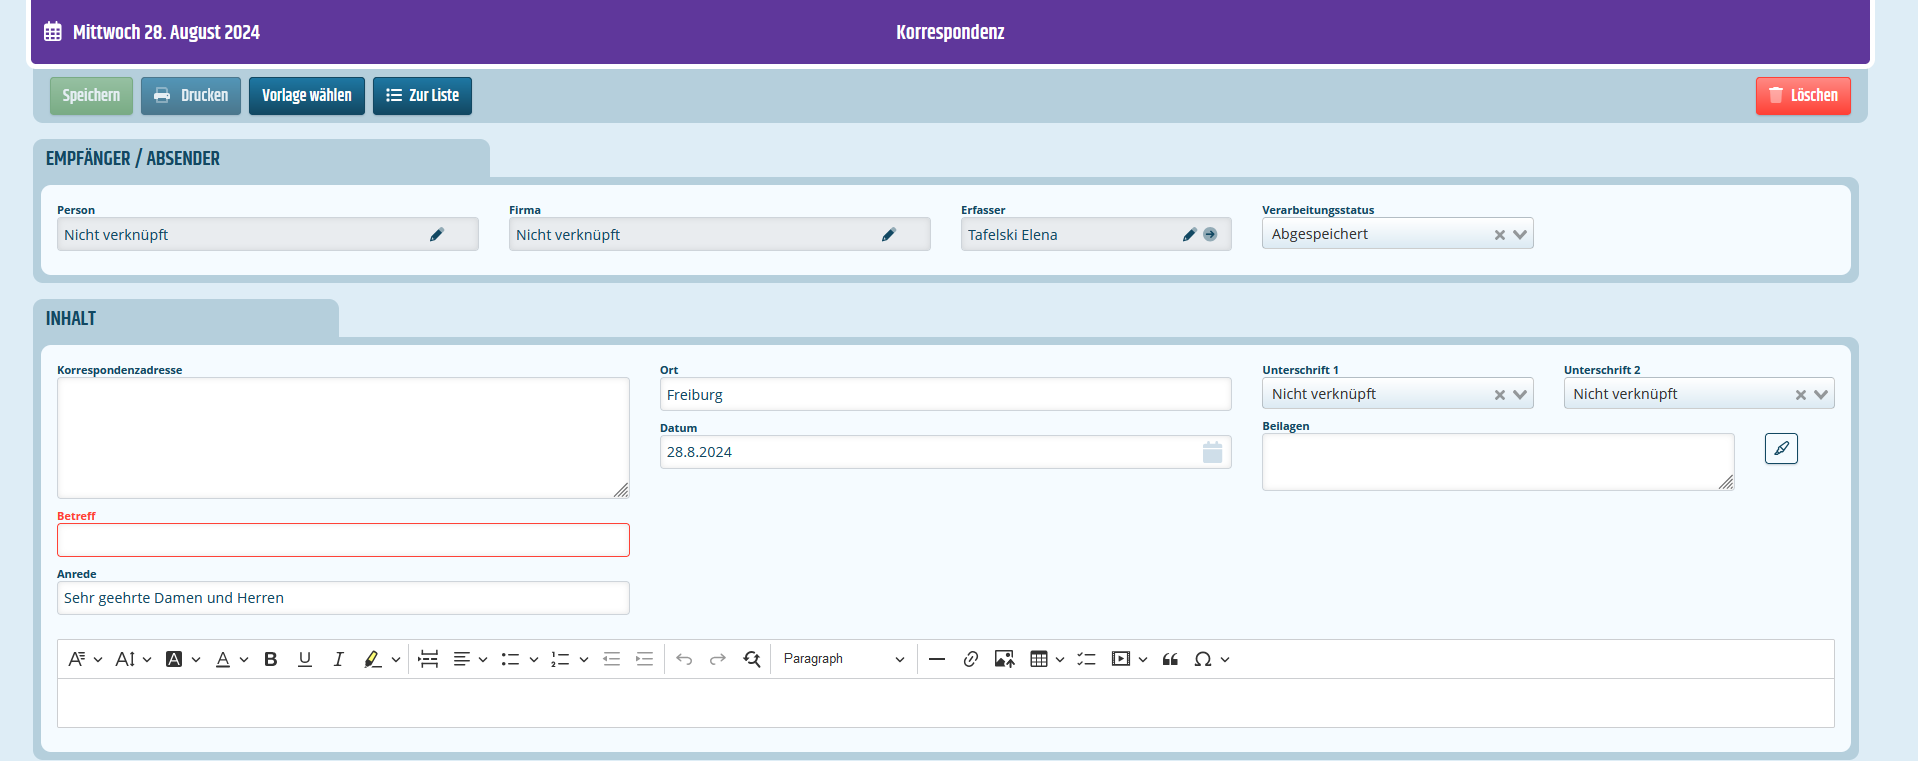Toggle bold formatting
Viewport: 1918px width, 761px height.
[271, 659]
